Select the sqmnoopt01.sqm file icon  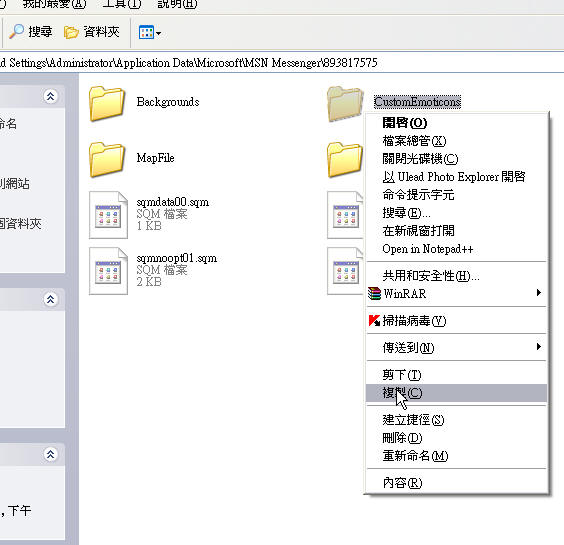[108, 271]
